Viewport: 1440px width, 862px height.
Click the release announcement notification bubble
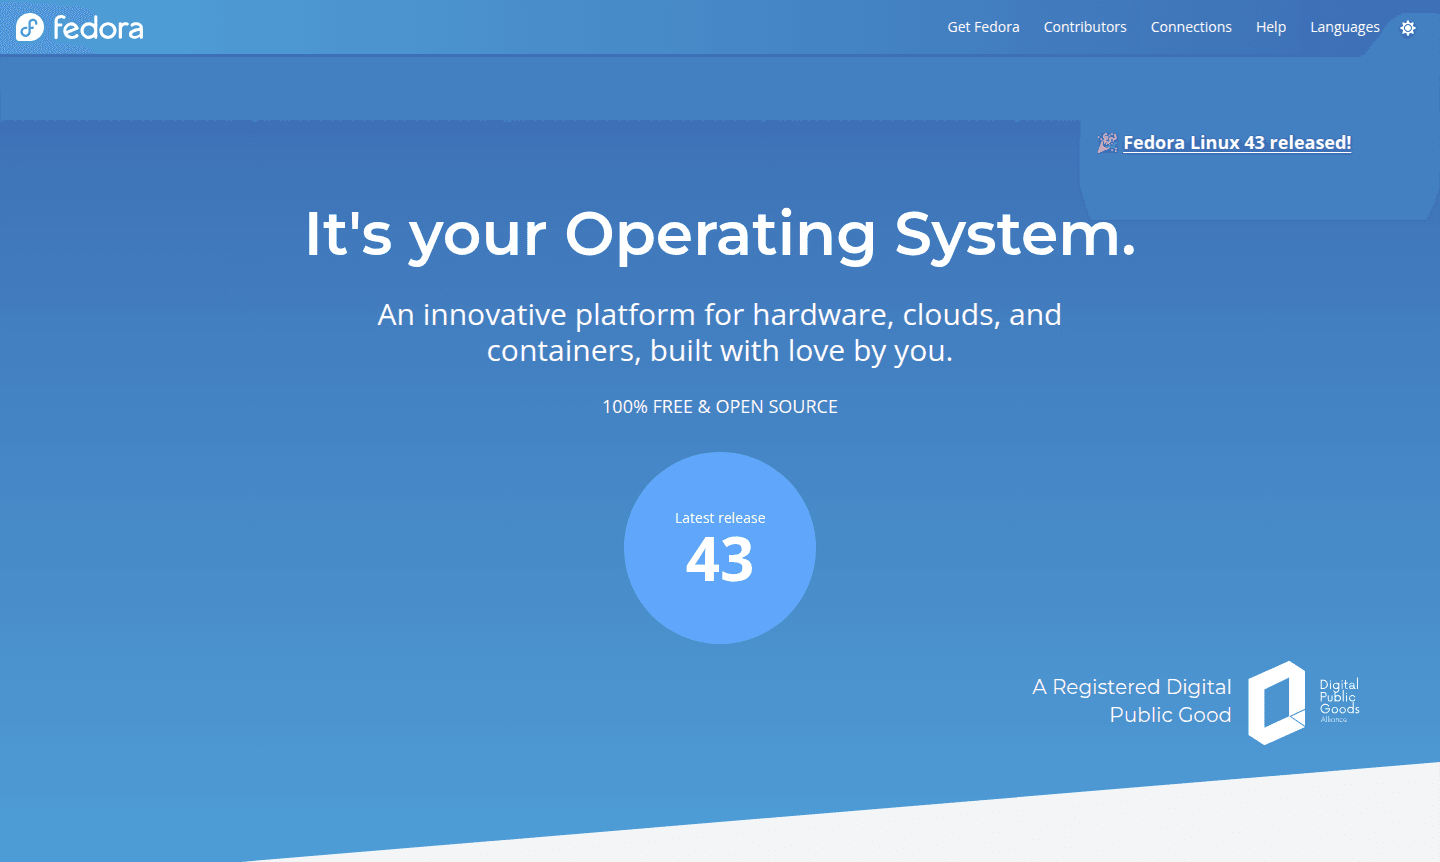1258,168
